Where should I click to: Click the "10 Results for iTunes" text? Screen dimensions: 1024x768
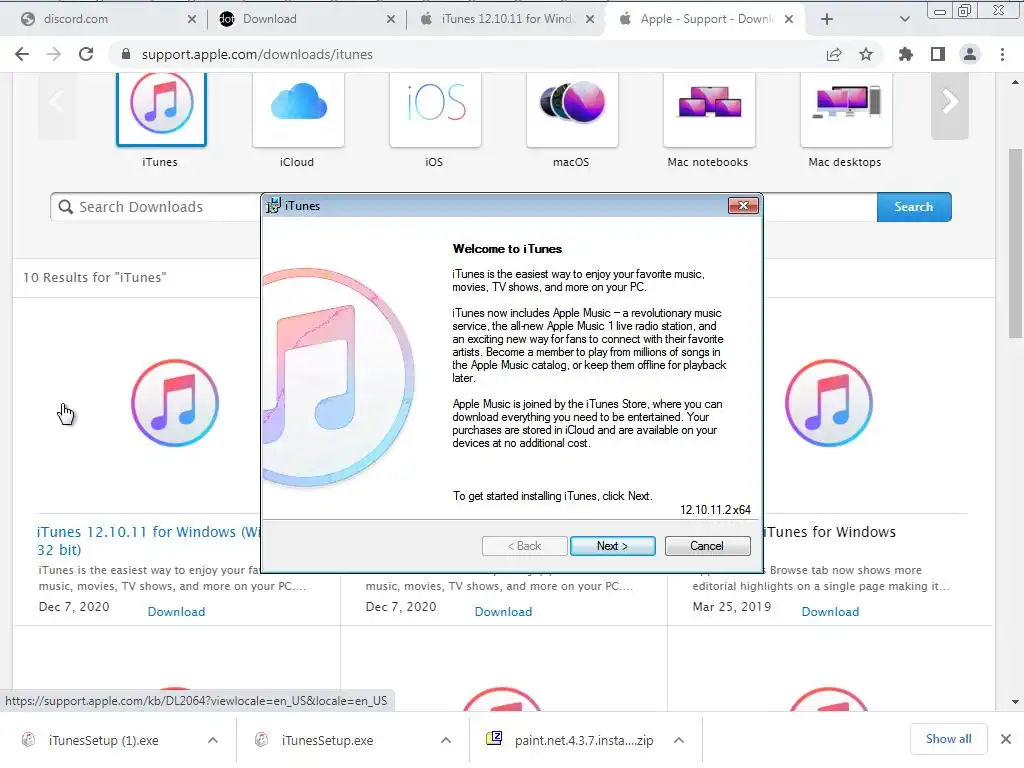pyautogui.click(x=95, y=278)
